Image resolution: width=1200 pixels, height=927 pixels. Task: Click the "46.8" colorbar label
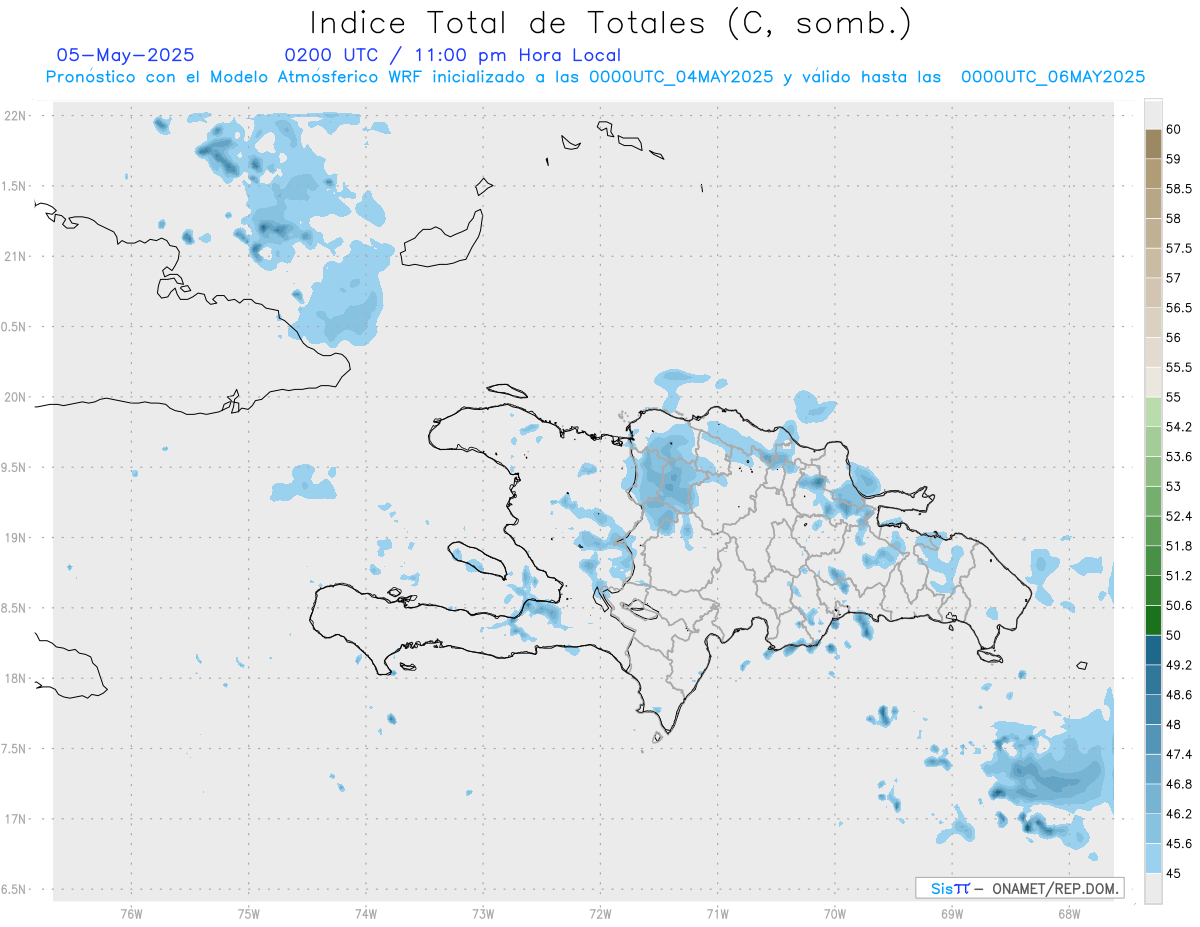coord(1179,784)
